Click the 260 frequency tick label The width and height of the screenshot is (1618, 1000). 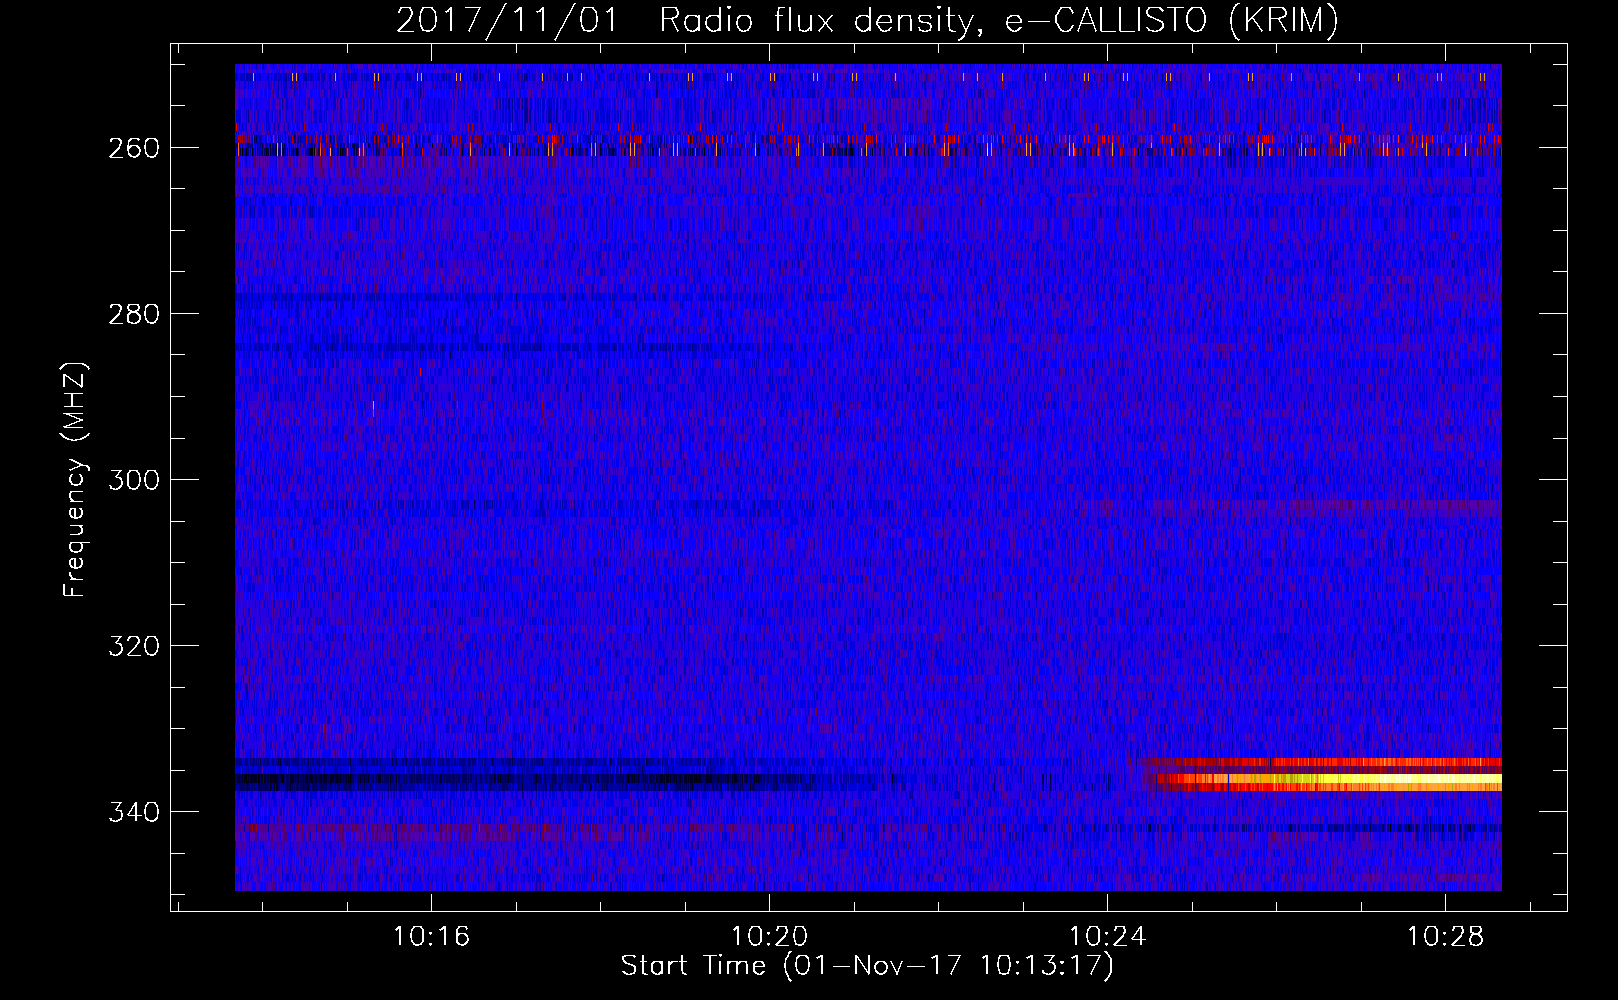pos(133,148)
